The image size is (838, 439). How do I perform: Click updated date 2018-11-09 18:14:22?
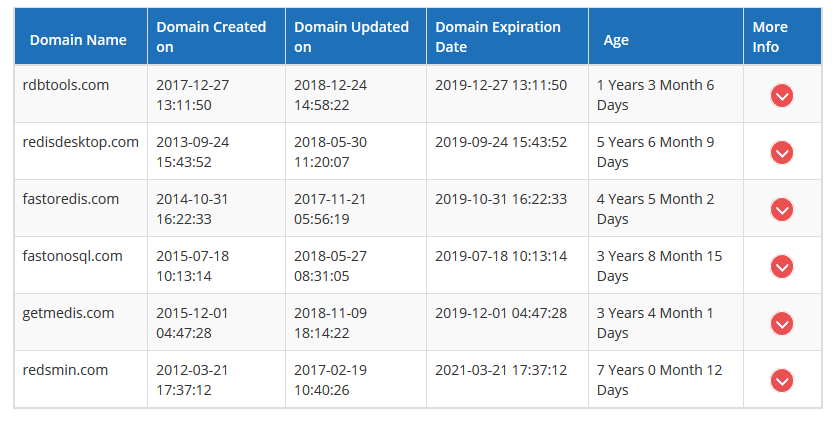coord(330,323)
